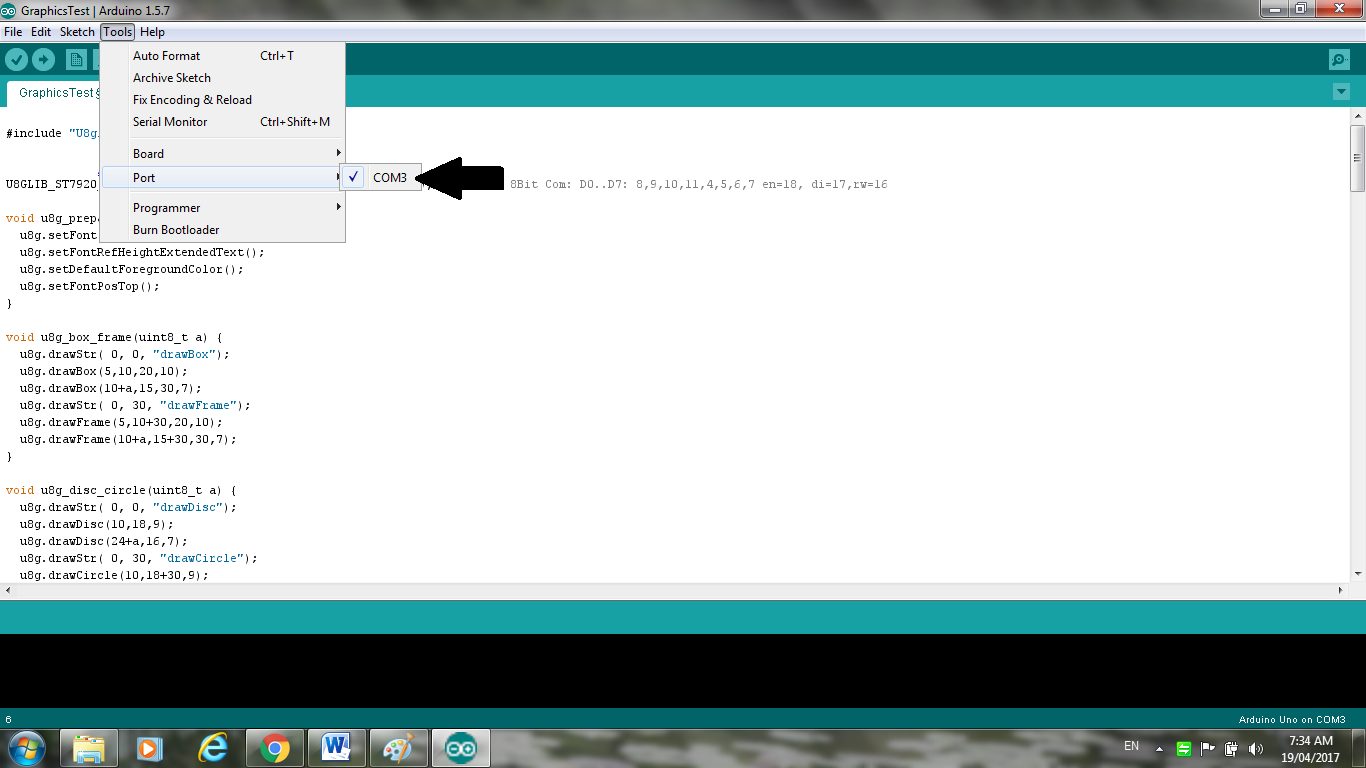The image size is (1366, 768).
Task: Open Serial Monitor from Tools menu
Action: click(223, 122)
